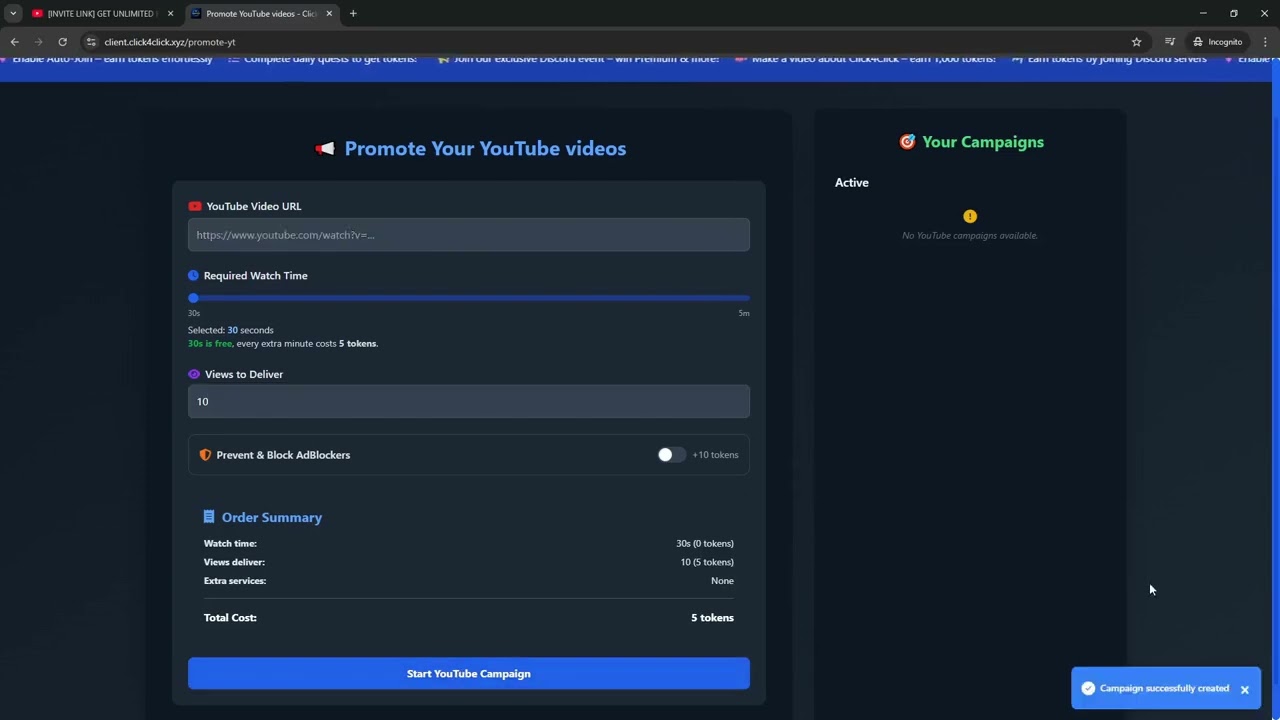Click the Views to Deliver input field
The image size is (1280, 720).
tap(468, 401)
